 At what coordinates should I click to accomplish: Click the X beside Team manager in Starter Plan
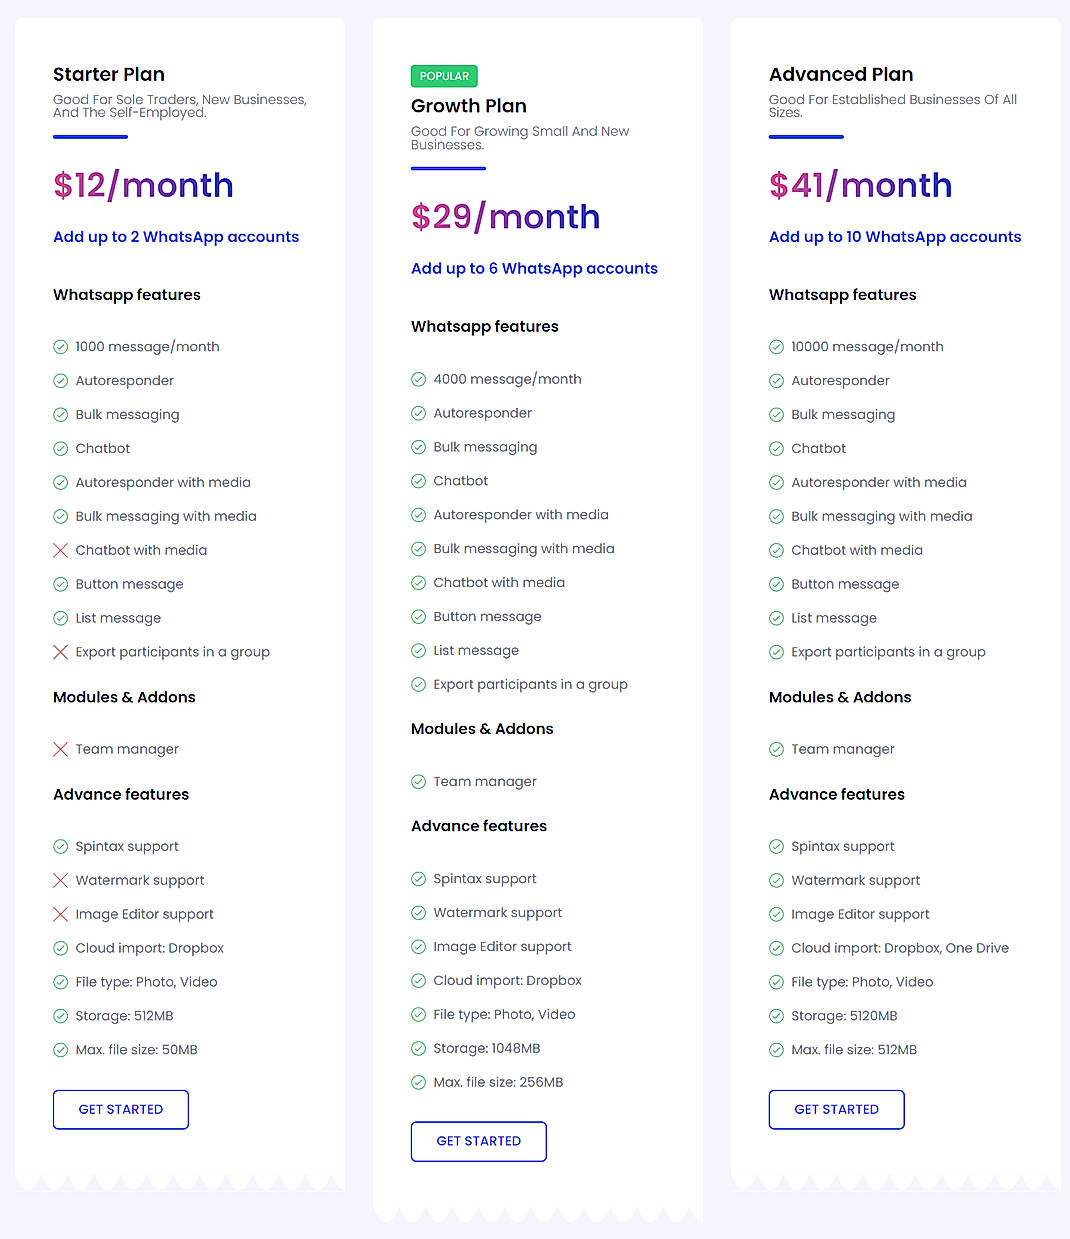coord(60,749)
